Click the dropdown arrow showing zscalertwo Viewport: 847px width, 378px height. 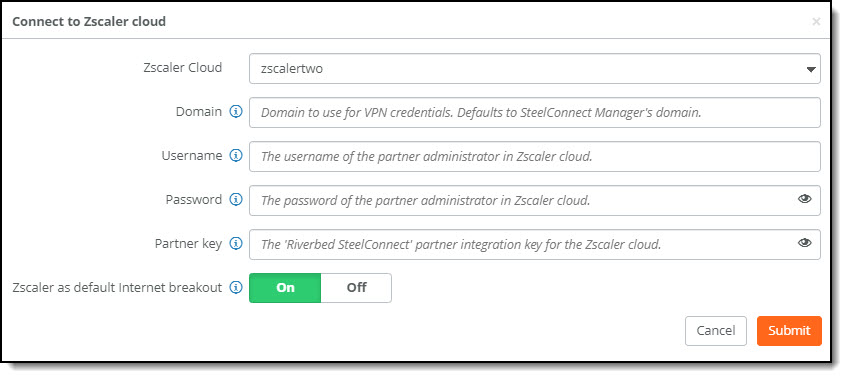810,69
